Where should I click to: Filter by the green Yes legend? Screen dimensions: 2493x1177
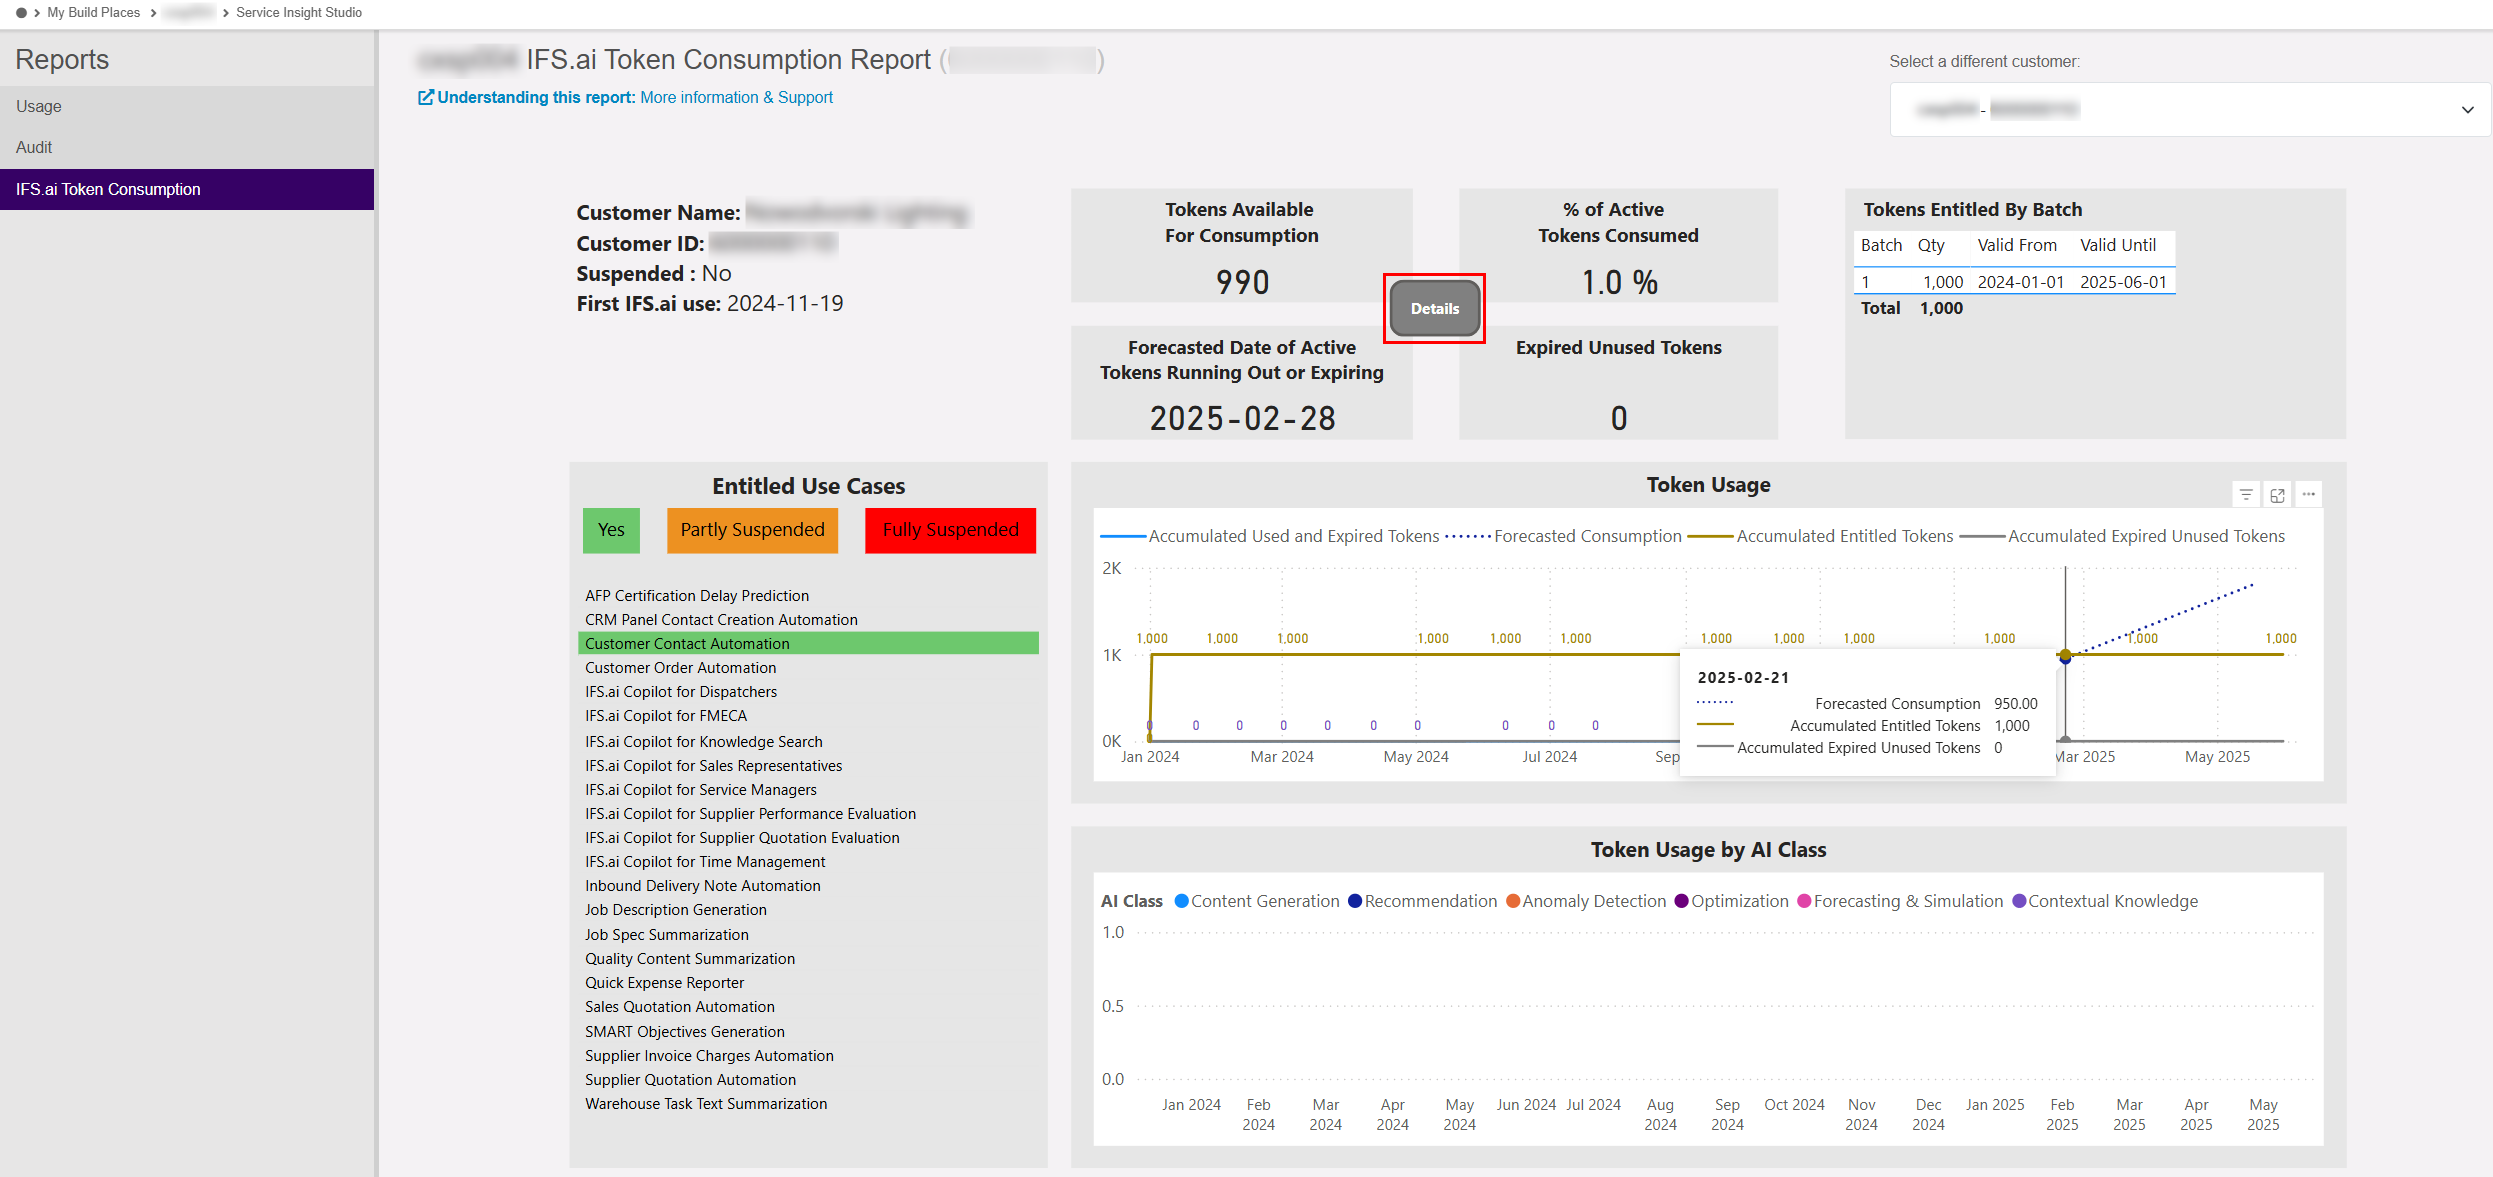611,530
